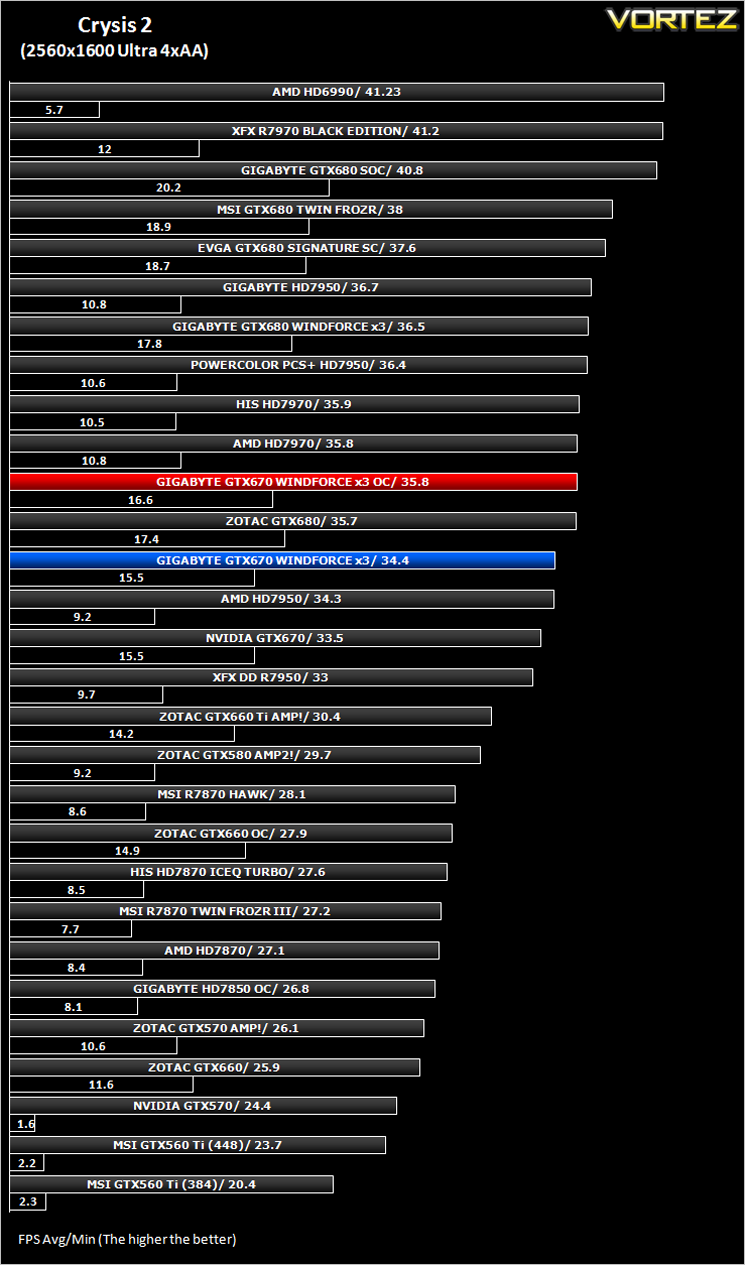Click "FPS Avg/Min (The higher the better)" caption
This screenshot has width=745, height=1265.
coord(127,1240)
